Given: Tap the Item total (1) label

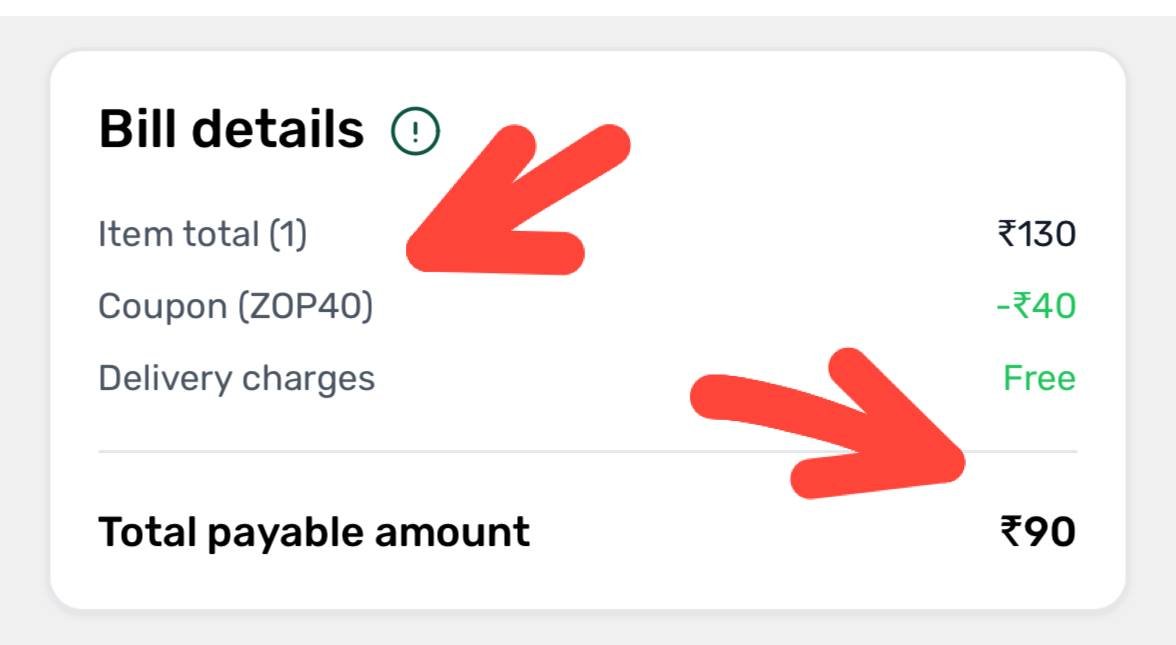Looking at the screenshot, I should (202, 234).
